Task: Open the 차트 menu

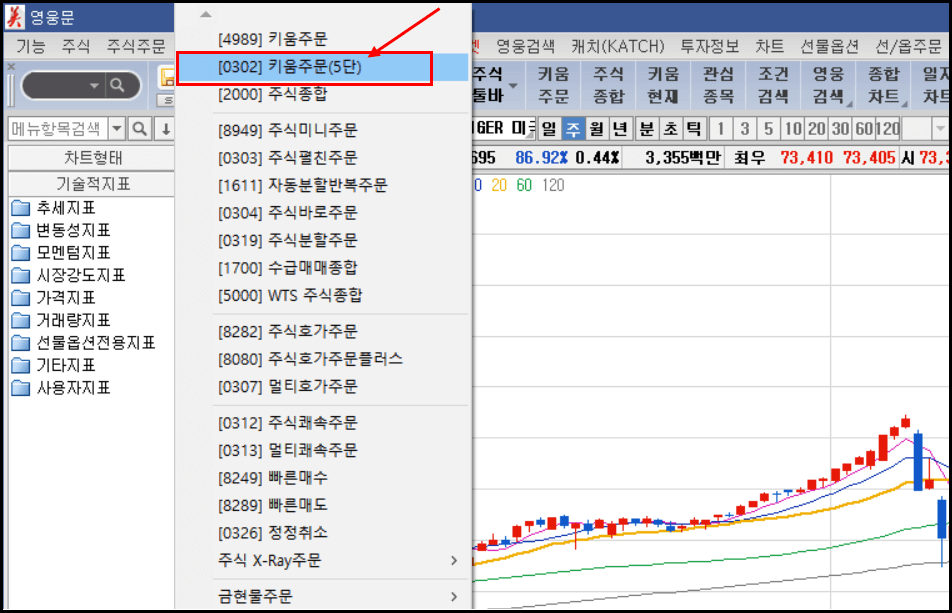Action: (769, 46)
